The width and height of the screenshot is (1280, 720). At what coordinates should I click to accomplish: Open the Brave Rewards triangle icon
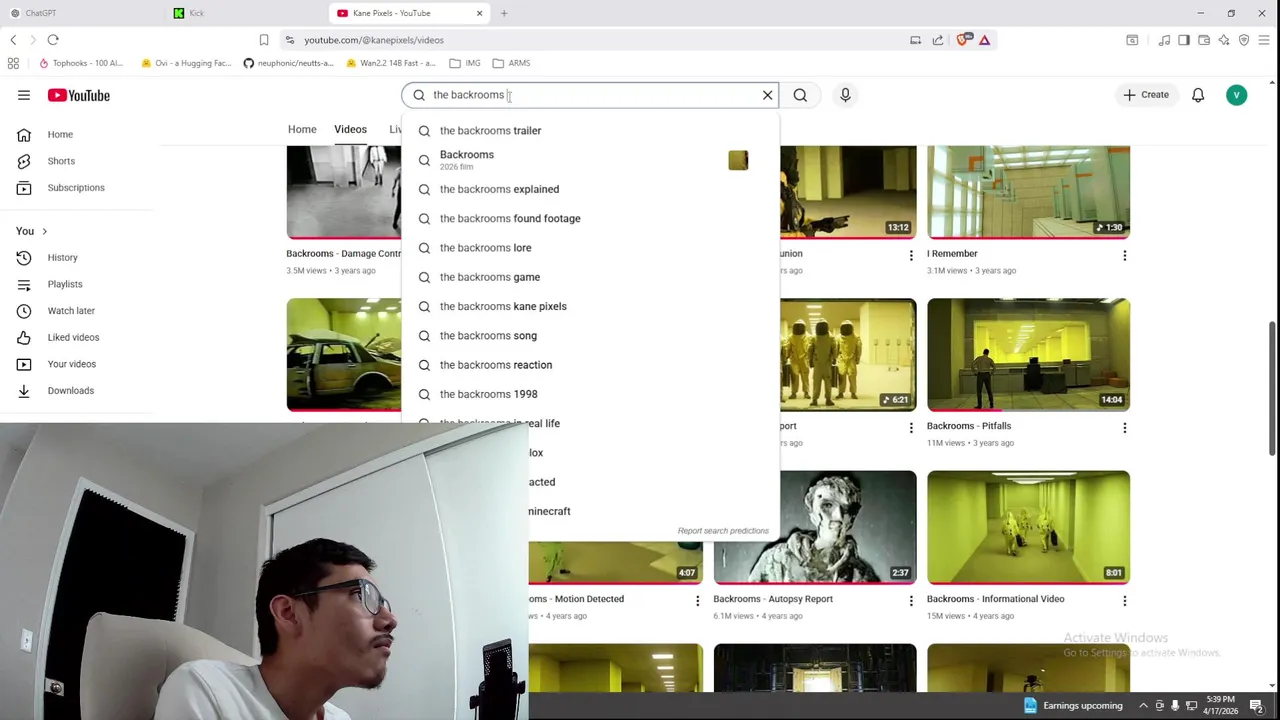pos(984,40)
